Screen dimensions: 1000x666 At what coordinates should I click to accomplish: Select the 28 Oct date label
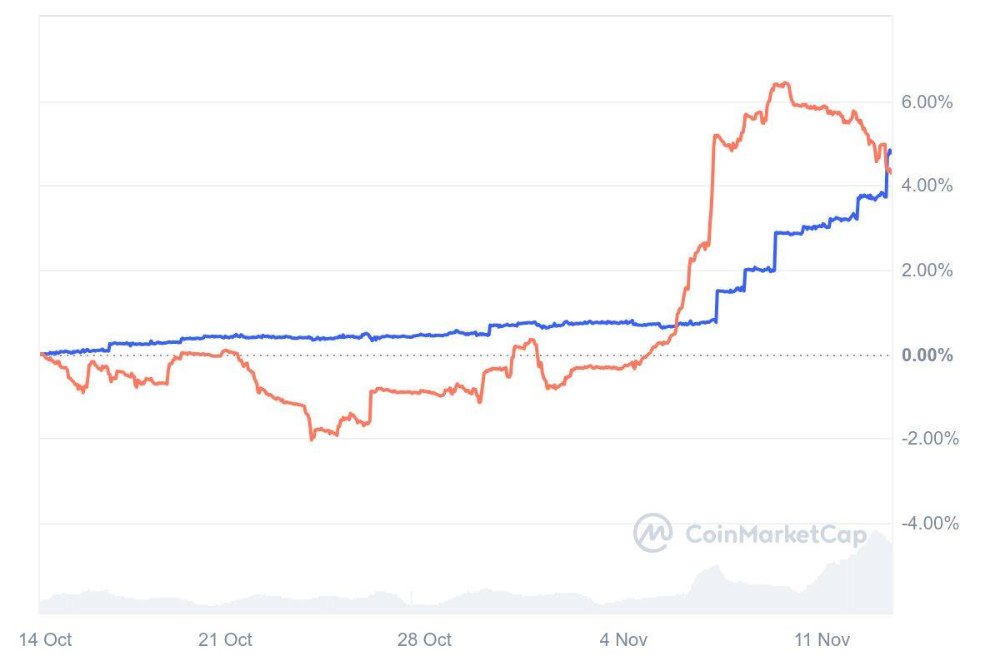tap(424, 639)
